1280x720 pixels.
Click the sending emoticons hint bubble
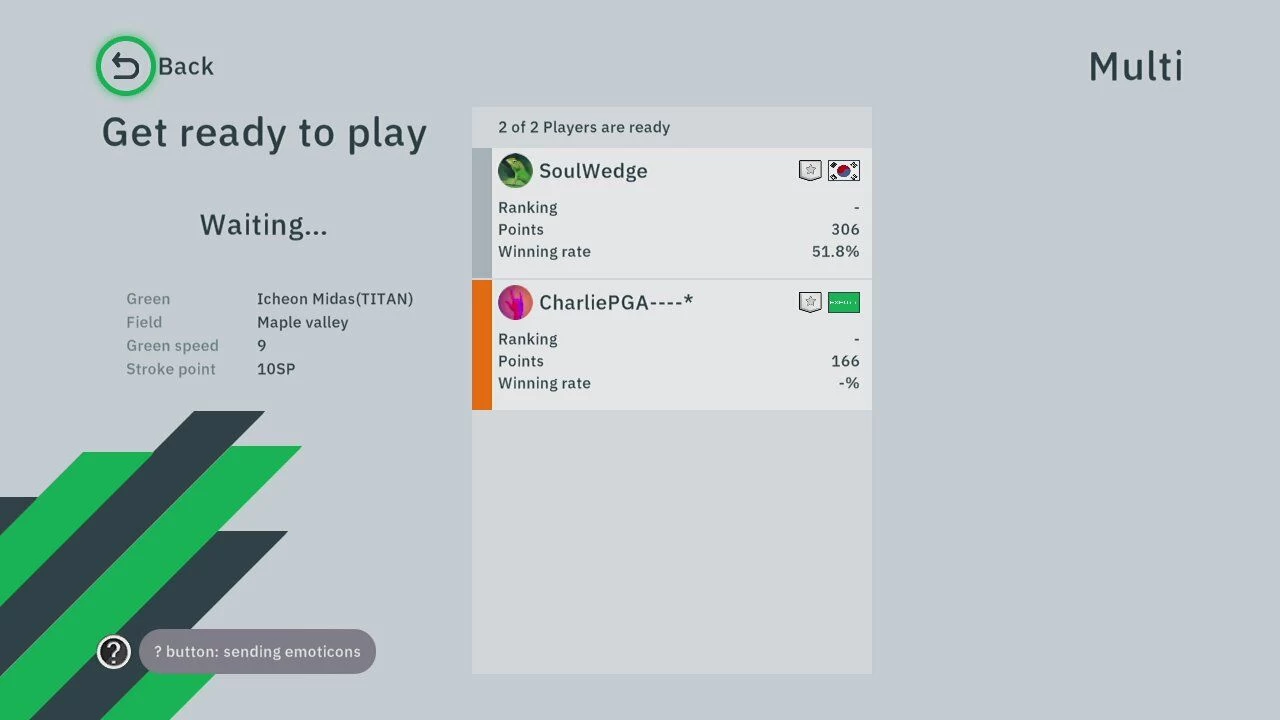coord(257,652)
